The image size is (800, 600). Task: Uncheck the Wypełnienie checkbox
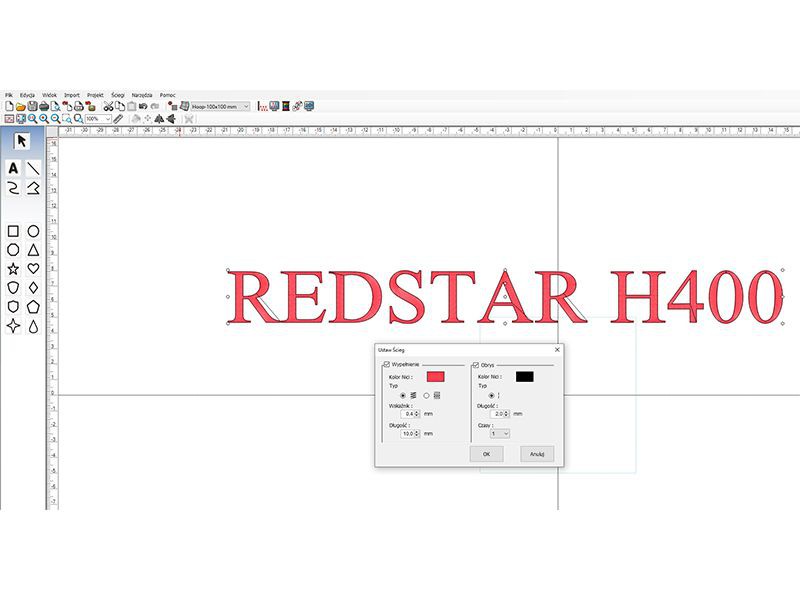(x=387, y=364)
